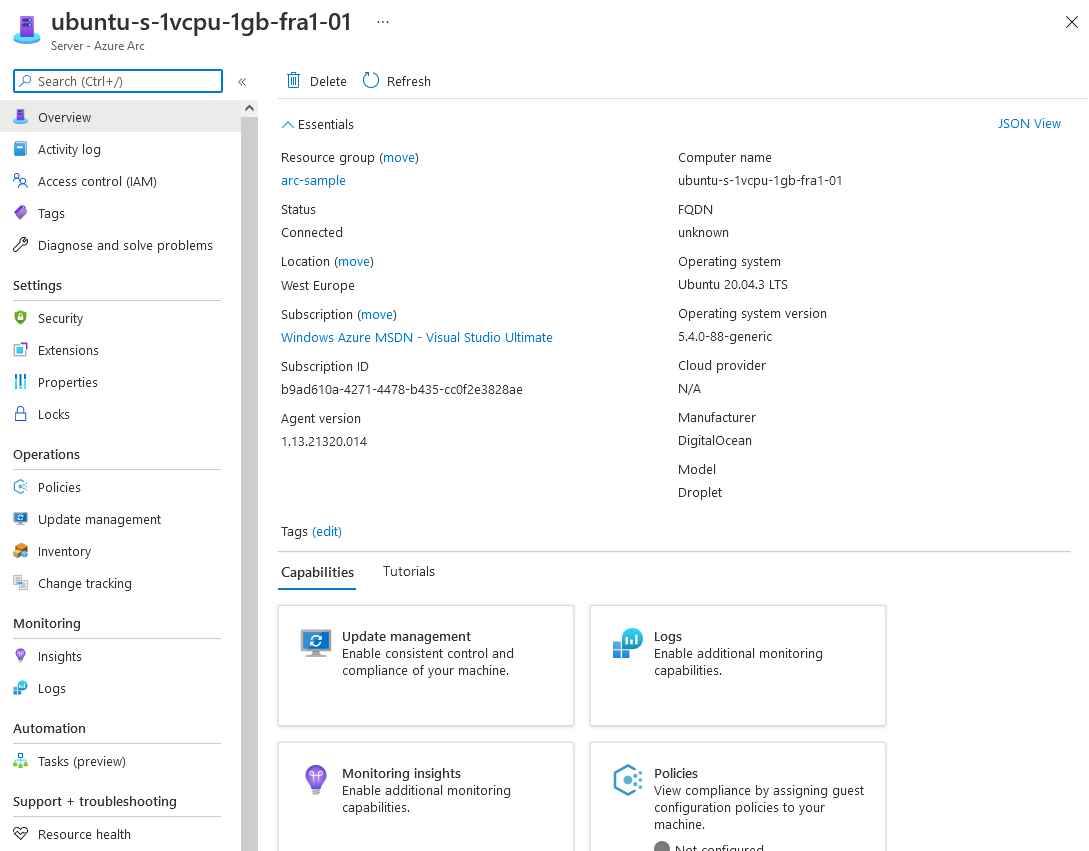Viewport: 1089px width, 851px height.
Task: Select the Computer name value text
Action: (x=760, y=180)
